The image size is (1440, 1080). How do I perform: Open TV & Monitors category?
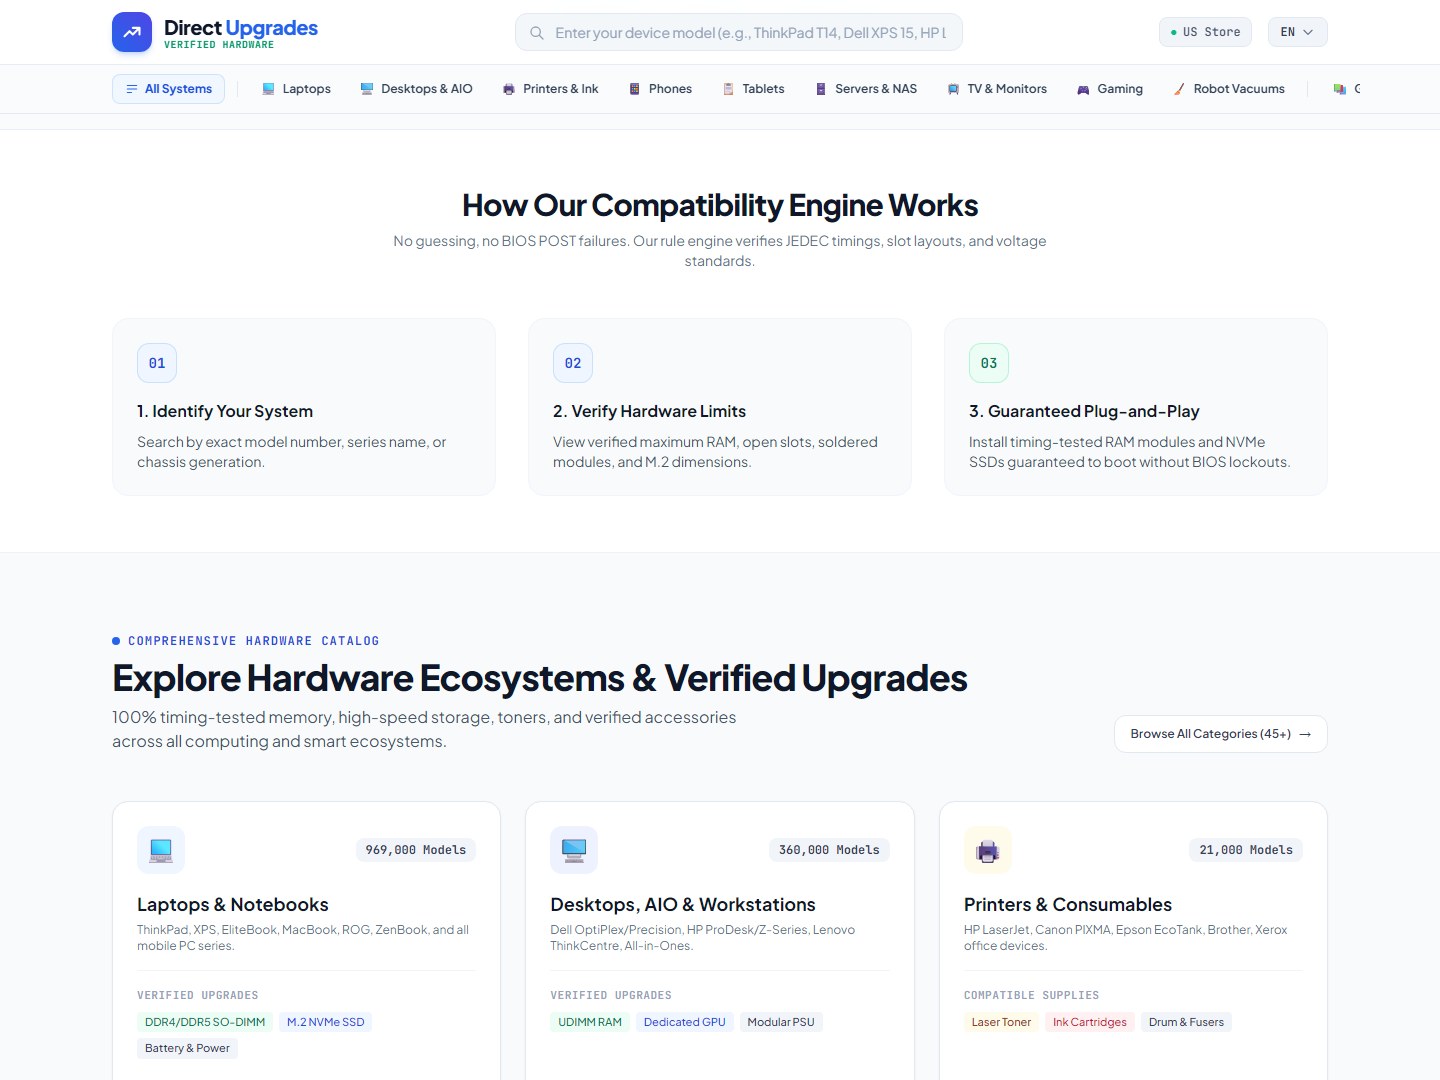click(x=997, y=89)
